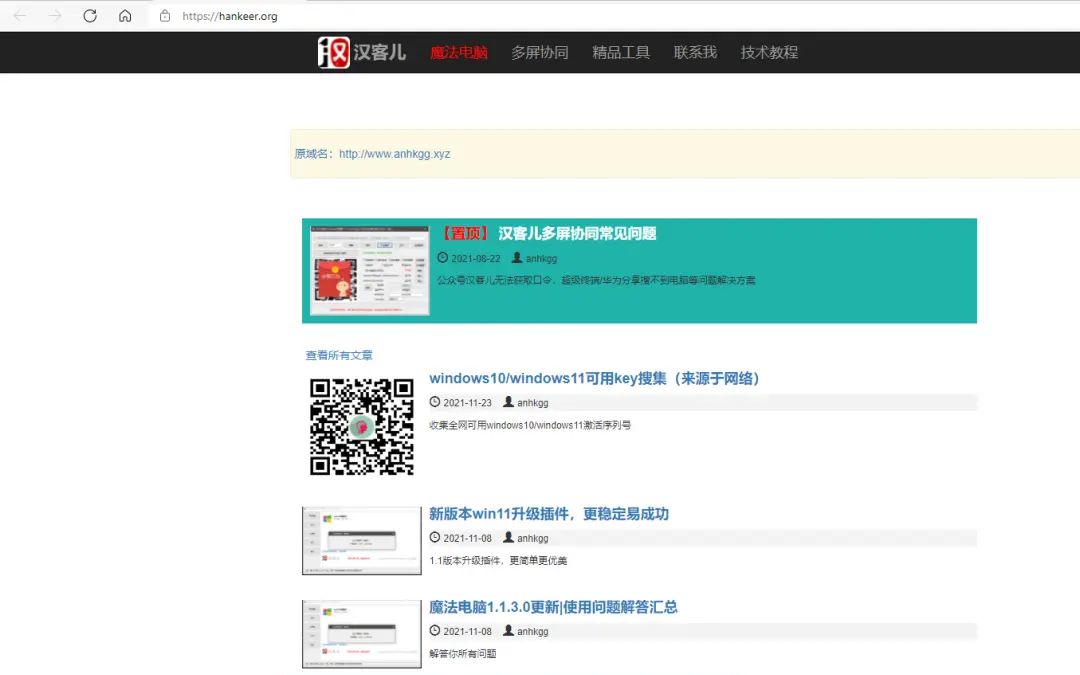Click the date text 2021-11-23

click(467, 402)
